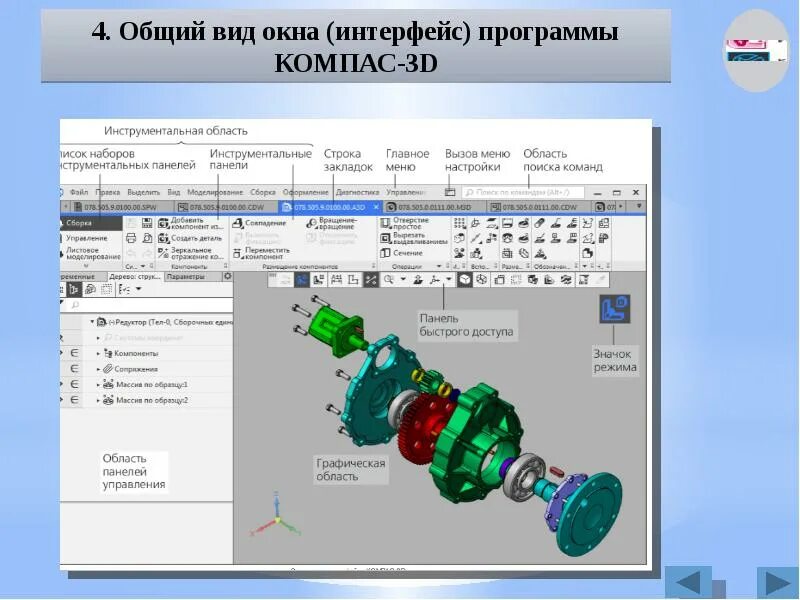Toggle the ∈ marker on Массив по образцу:1 row
This screenshot has height=600, width=800.
click(x=74, y=384)
